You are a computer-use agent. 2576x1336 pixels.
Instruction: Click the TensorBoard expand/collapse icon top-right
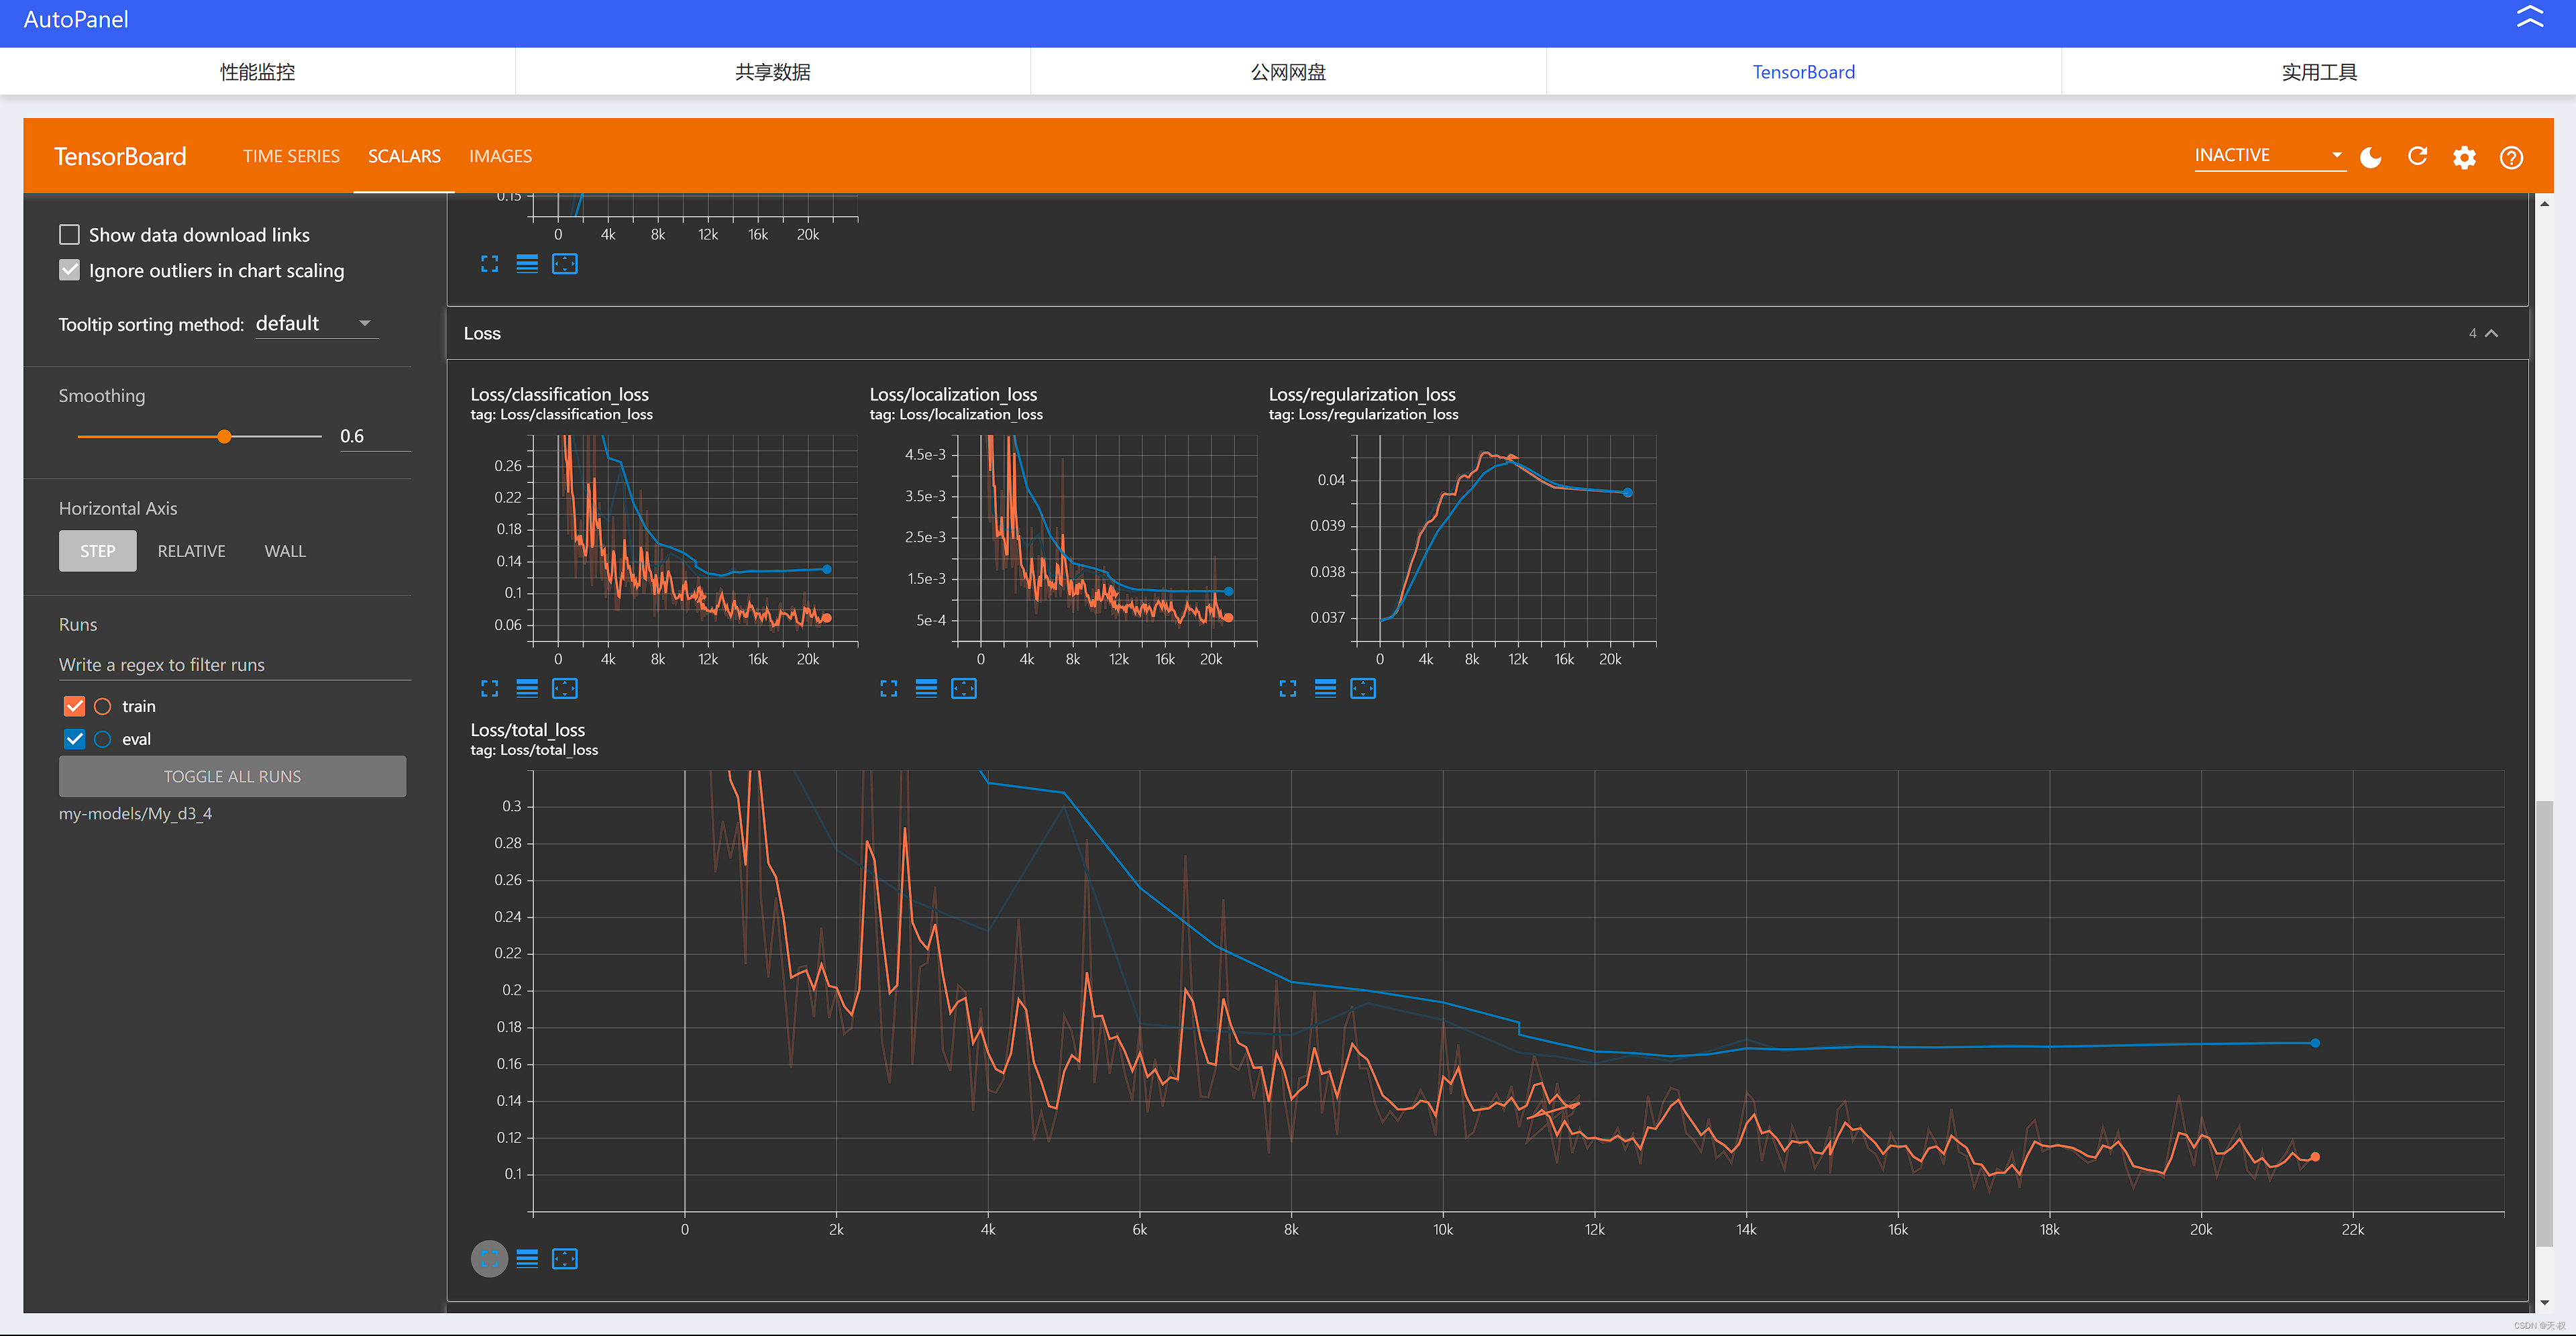(2534, 19)
